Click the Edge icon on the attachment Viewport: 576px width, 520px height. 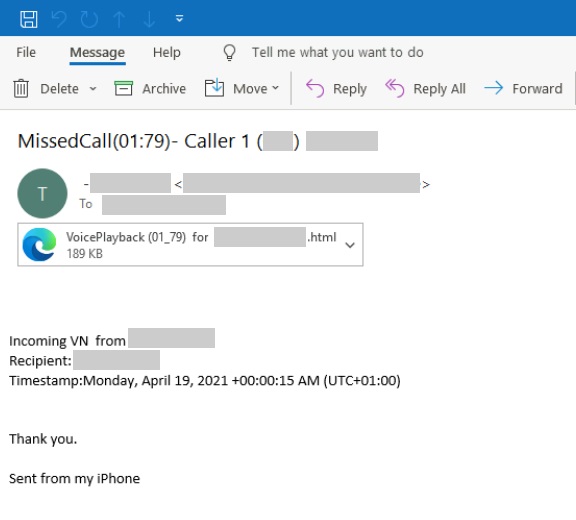point(39,245)
